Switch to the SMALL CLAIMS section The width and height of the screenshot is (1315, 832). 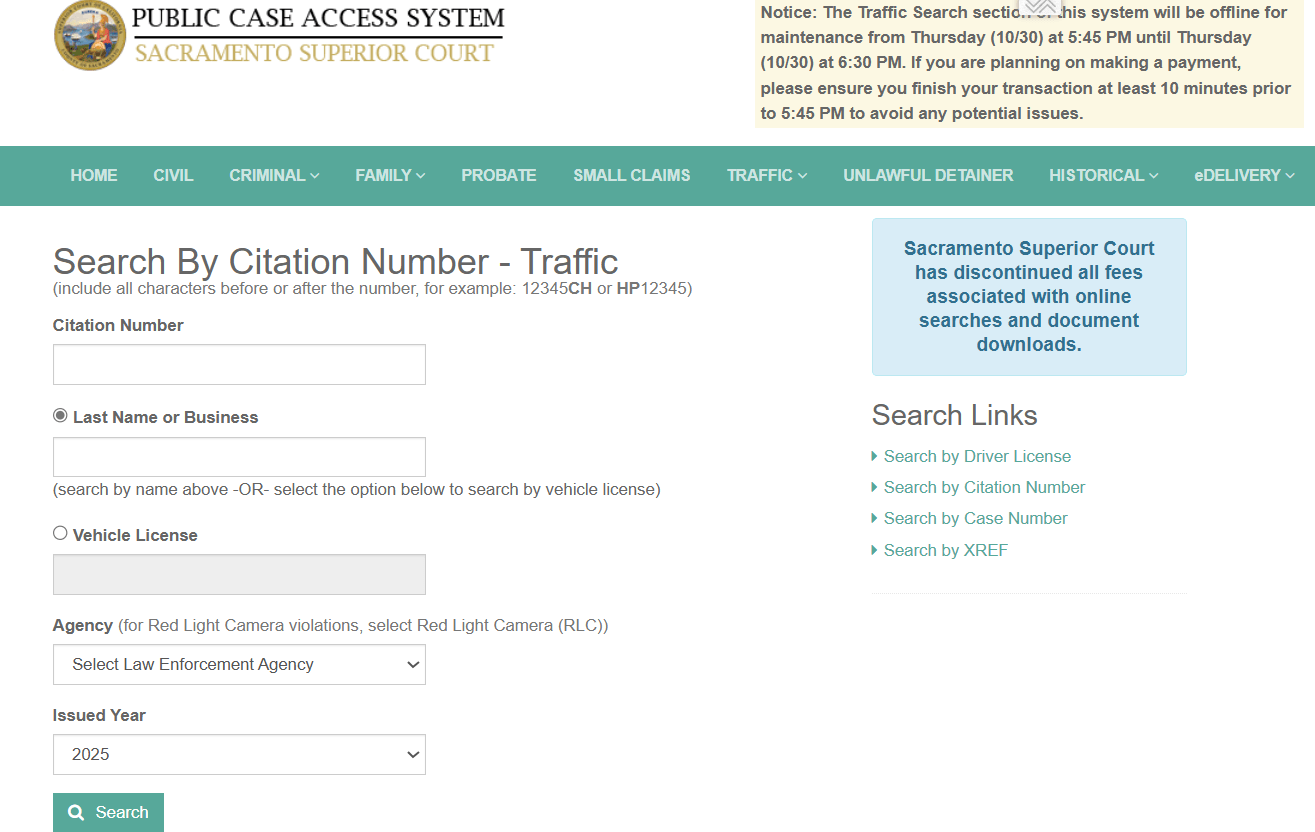pyautogui.click(x=631, y=175)
